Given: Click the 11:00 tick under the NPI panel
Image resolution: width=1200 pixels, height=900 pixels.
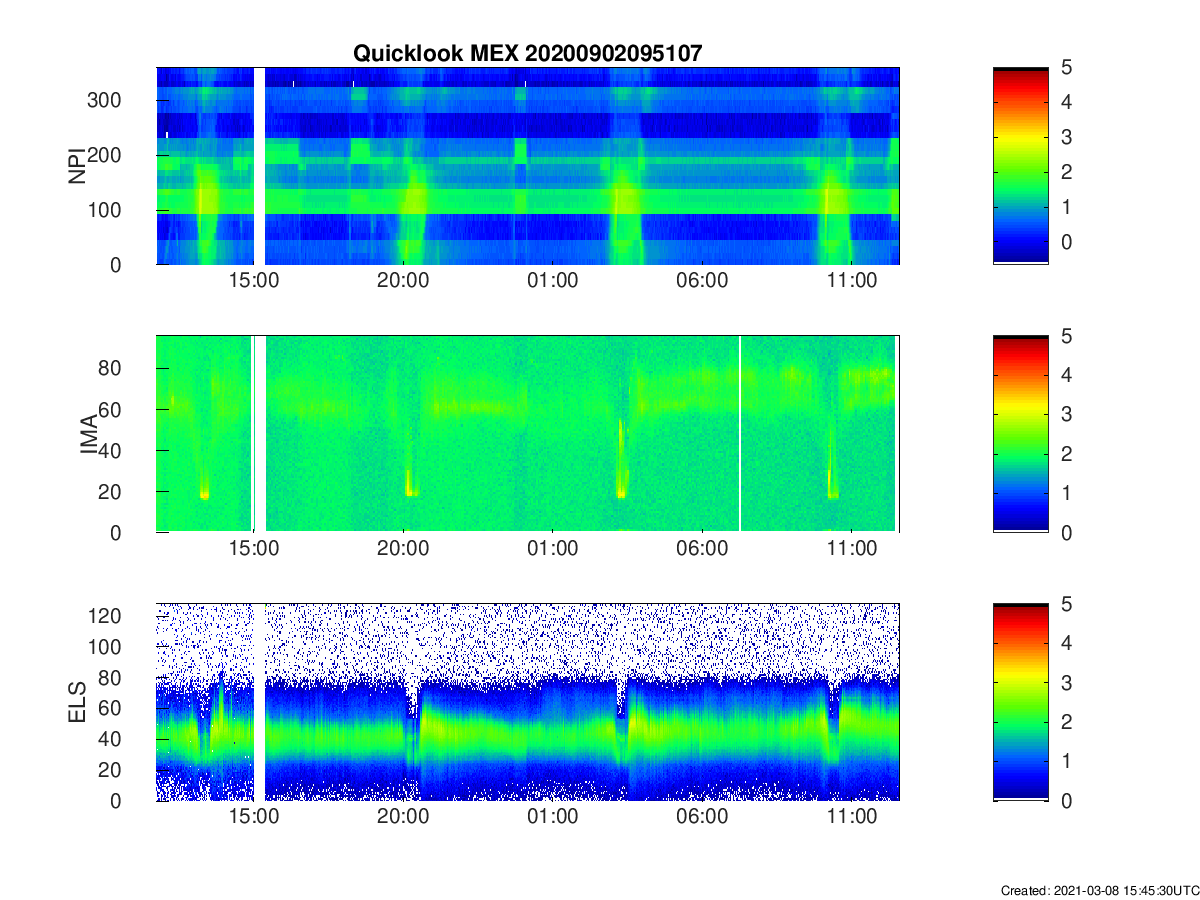Looking at the screenshot, I should click(851, 282).
